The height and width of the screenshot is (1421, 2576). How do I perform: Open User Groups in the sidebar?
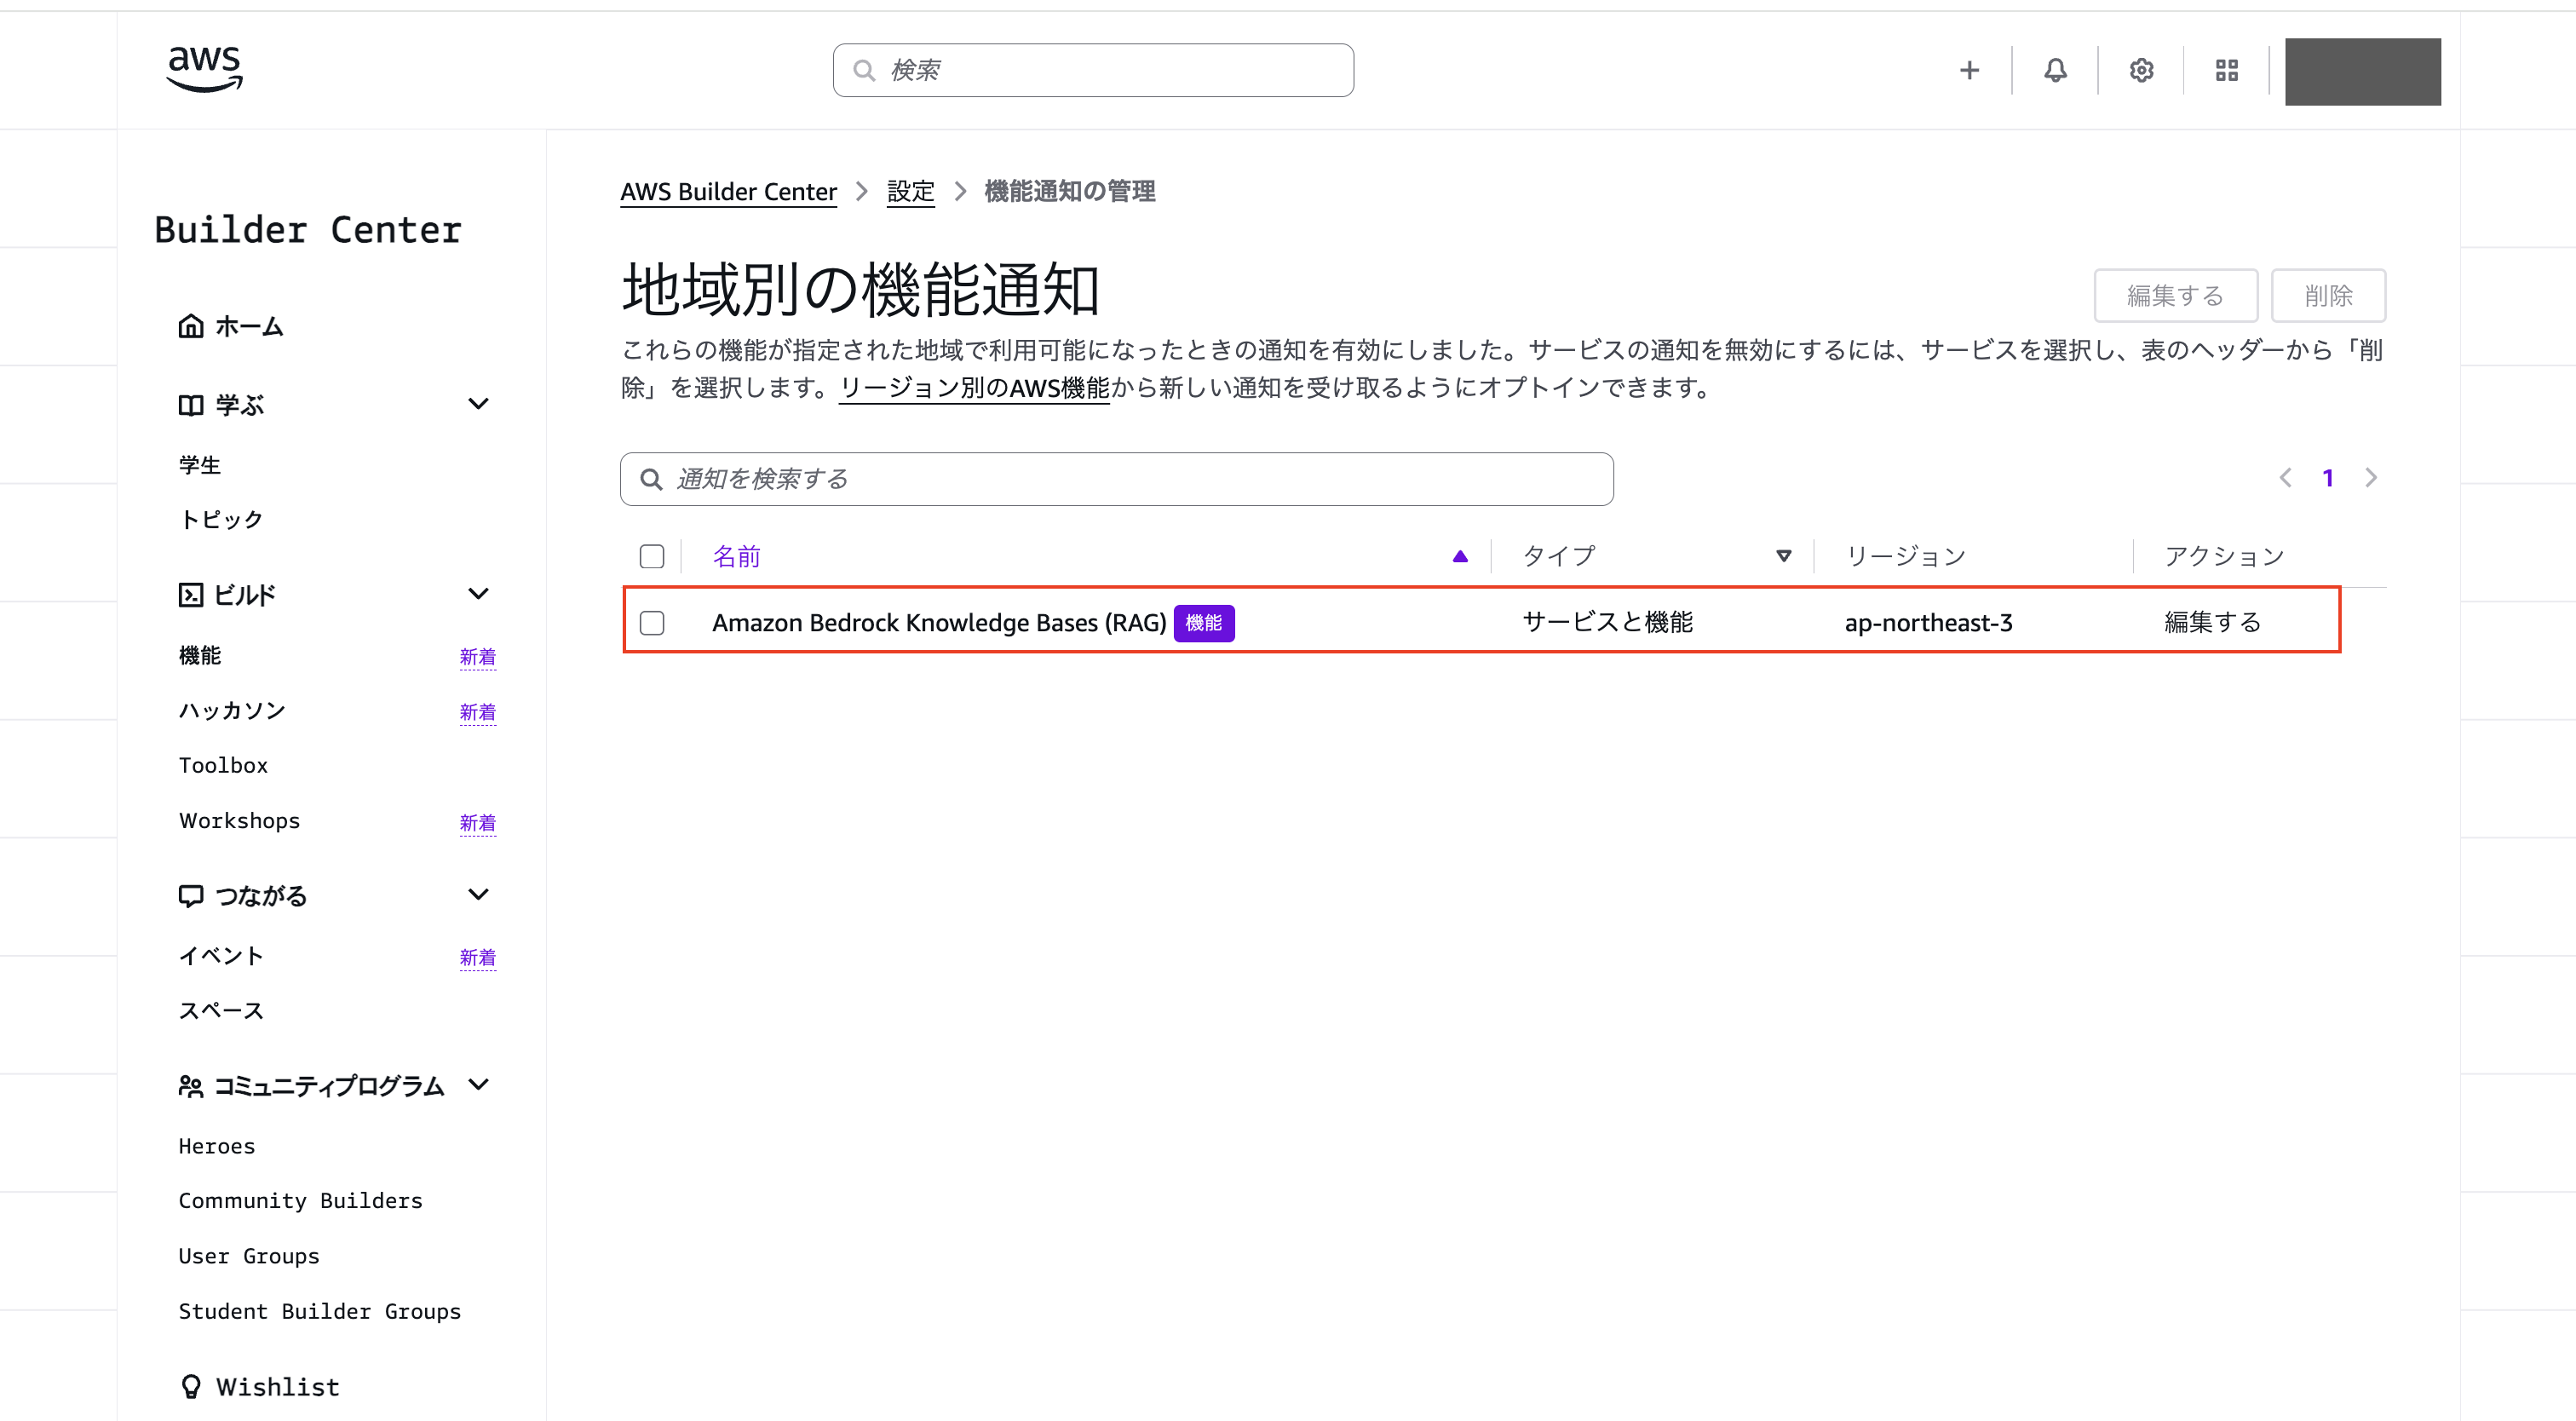click(249, 1257)
